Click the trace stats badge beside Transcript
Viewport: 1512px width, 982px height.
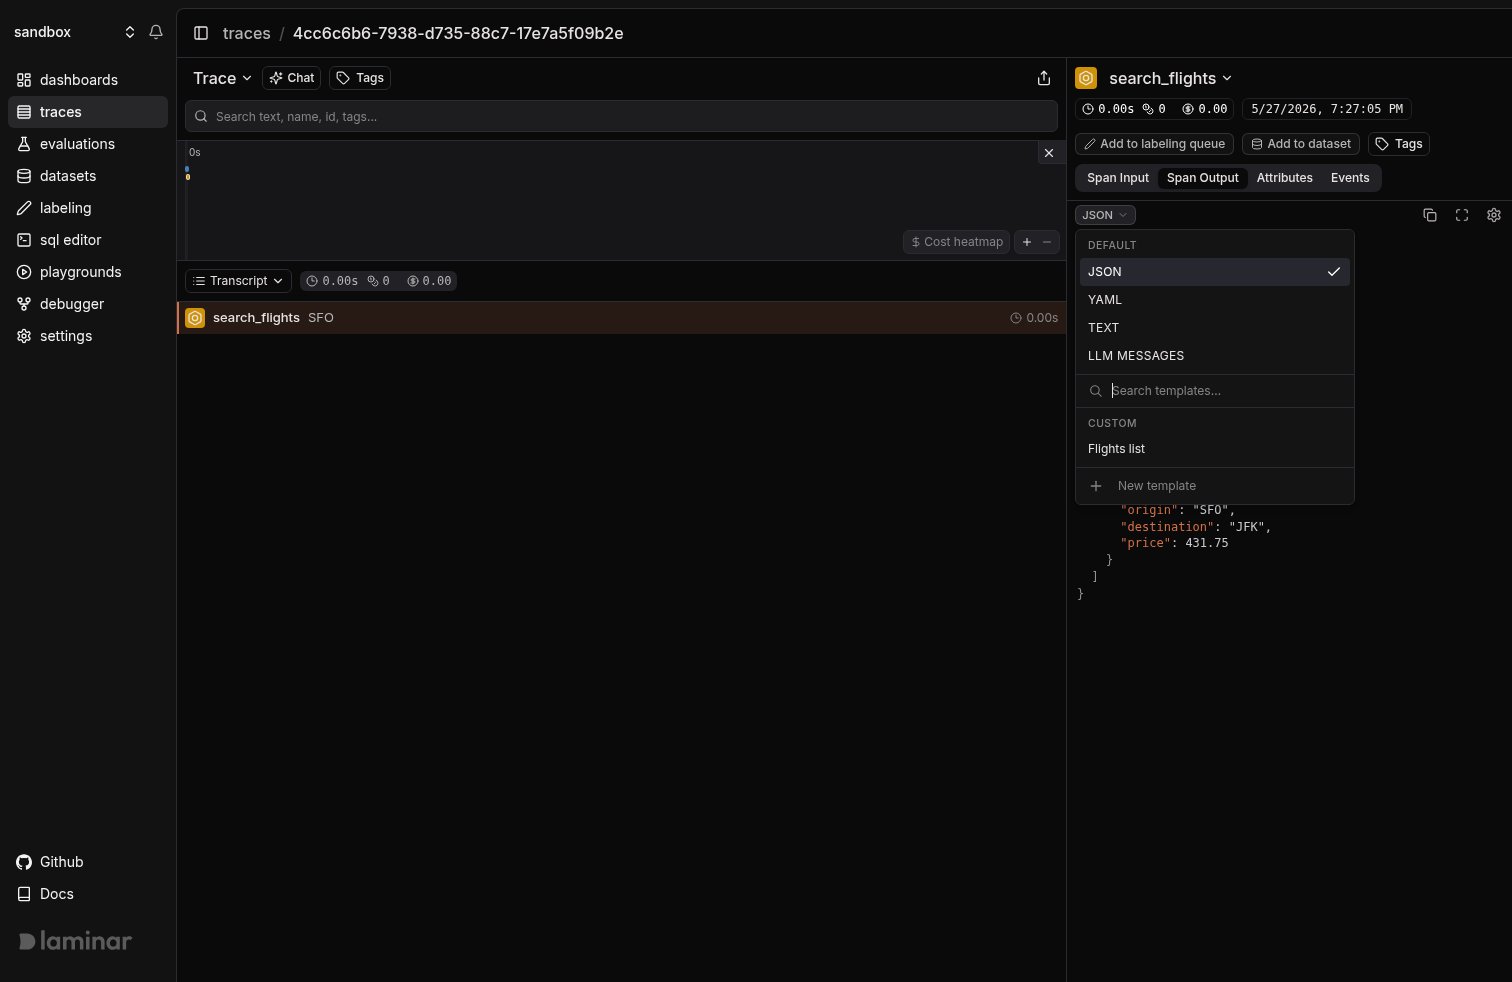[379, 281]
